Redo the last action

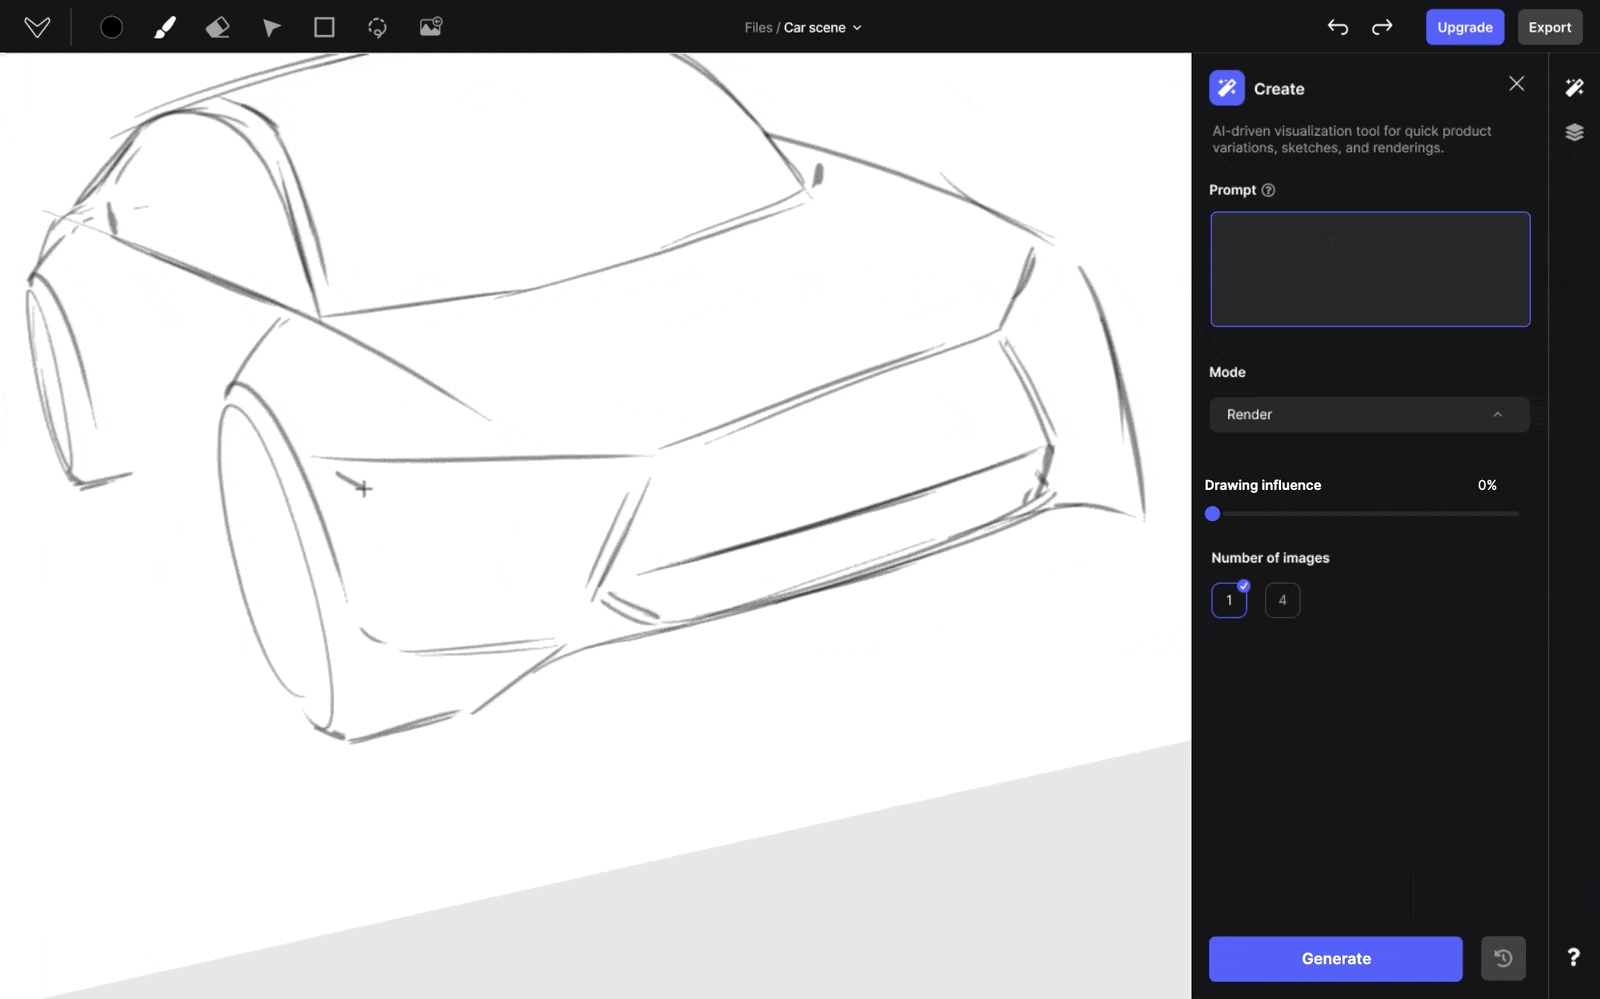(1382, 27)
